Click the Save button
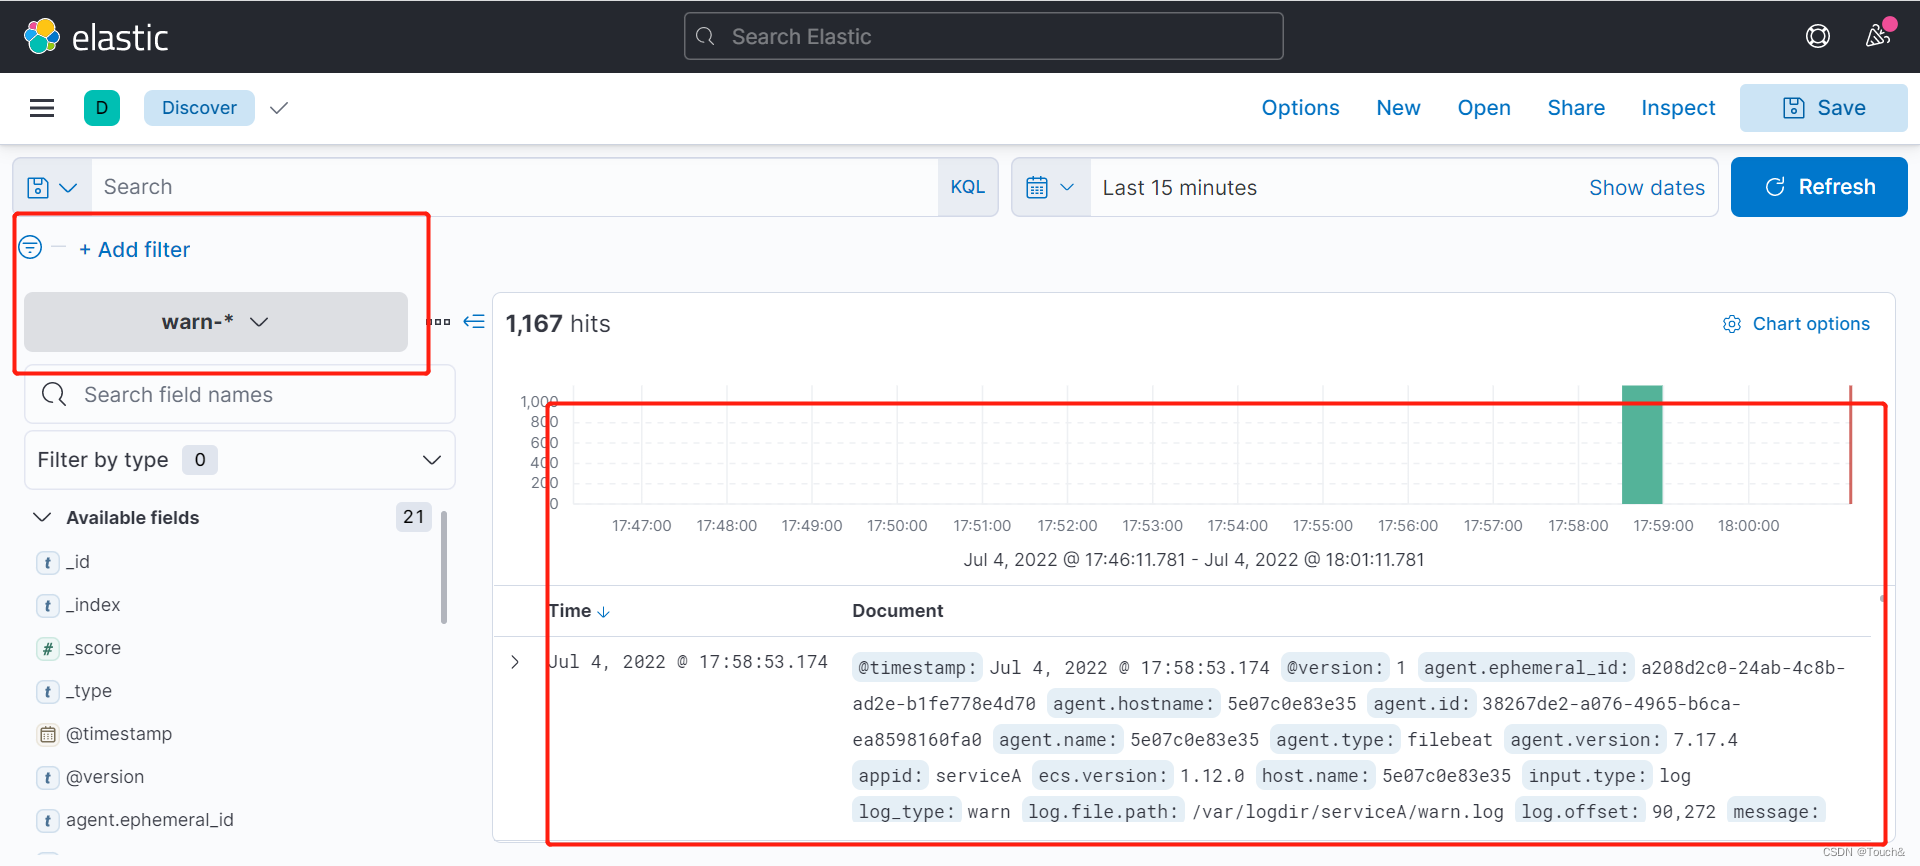 click(1824, 108)
